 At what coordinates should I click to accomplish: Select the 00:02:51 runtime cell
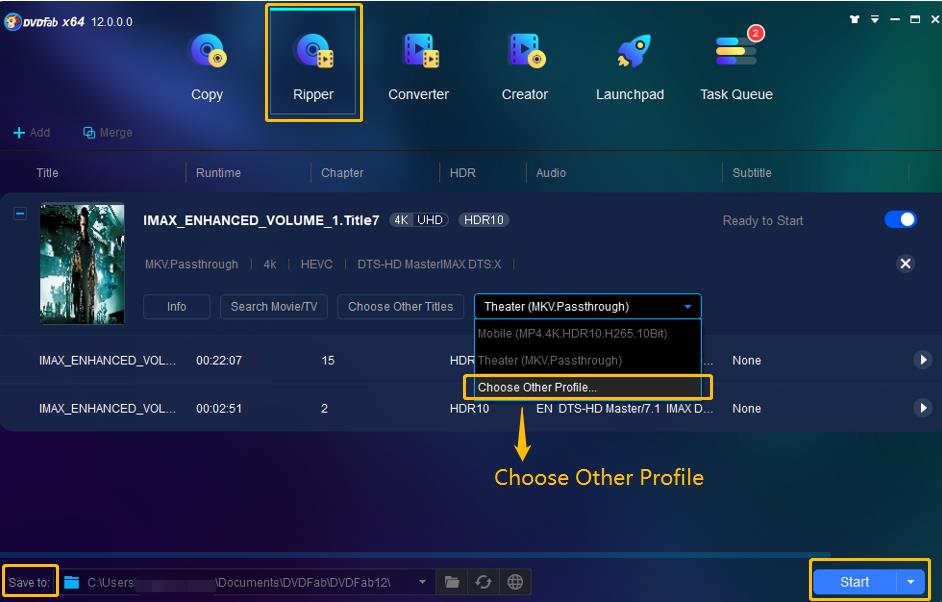(219, 409)
